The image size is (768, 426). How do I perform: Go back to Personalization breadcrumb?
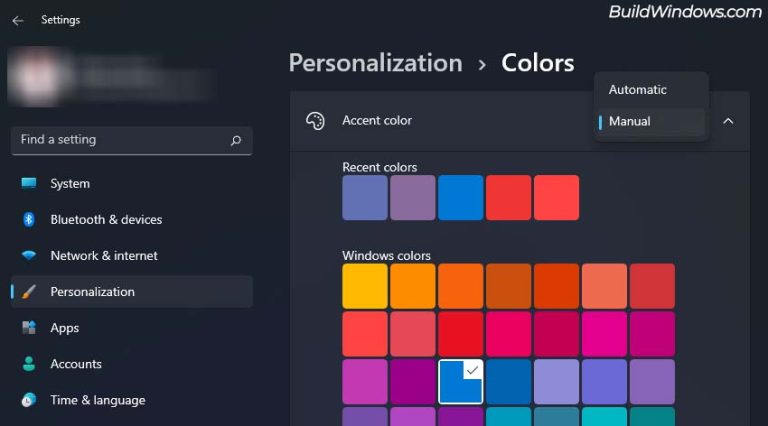376,63
